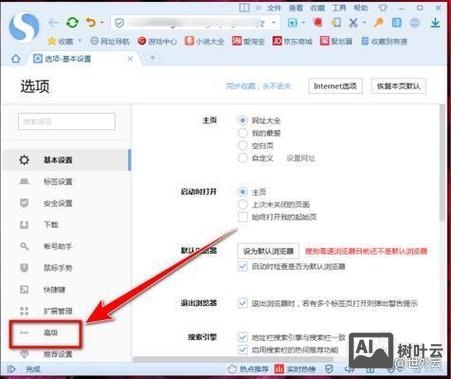Click the options search input box

click(x=67, y=121)
